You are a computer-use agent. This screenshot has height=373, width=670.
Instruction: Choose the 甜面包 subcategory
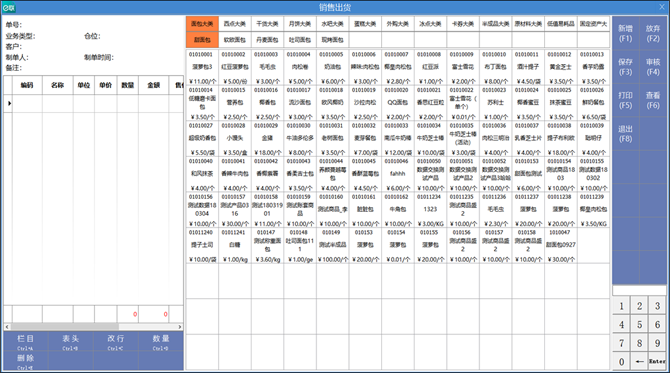pyautogui.click(x=202, y=40)
